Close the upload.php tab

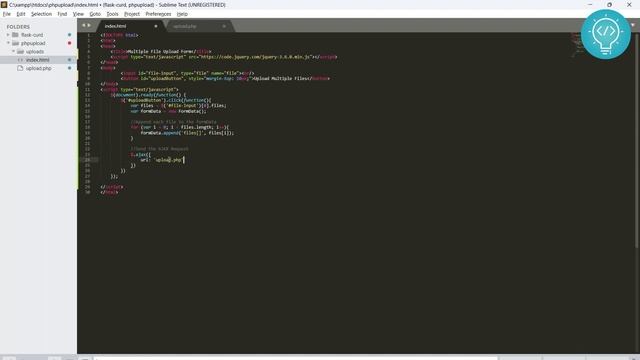(x=224, y=26)
